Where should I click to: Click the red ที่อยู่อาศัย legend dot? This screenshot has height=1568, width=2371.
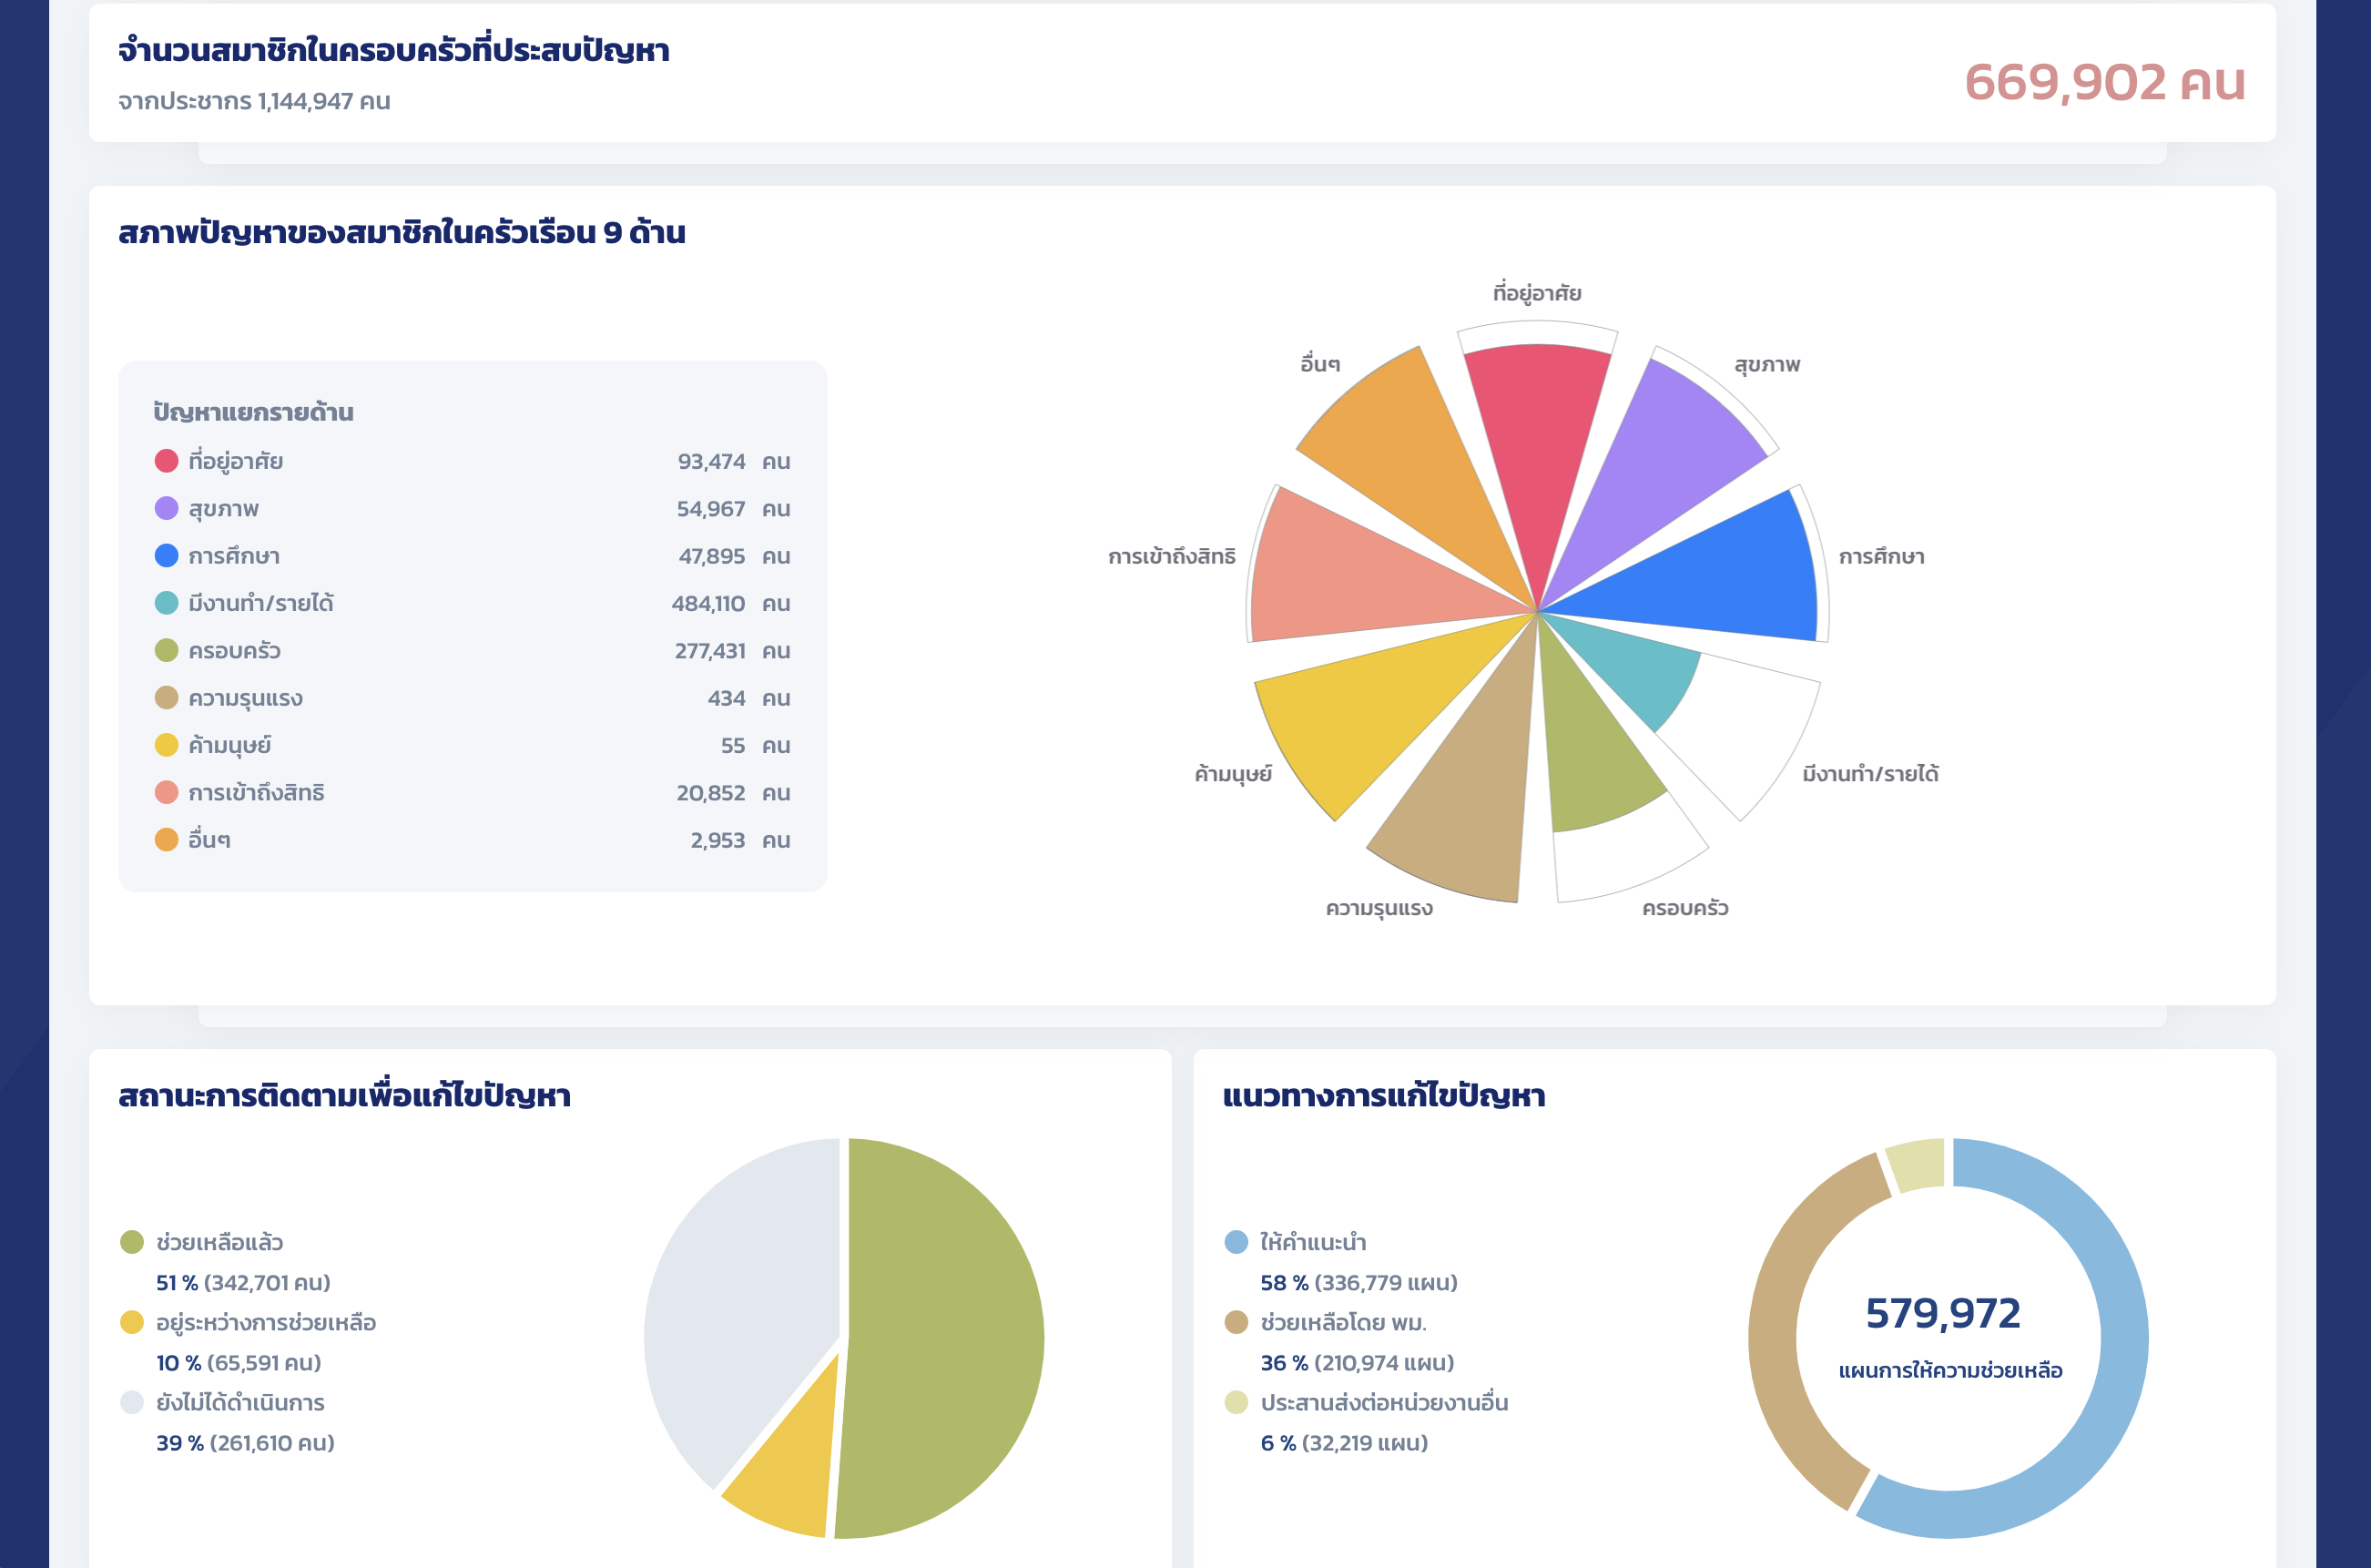click(166, 461)
